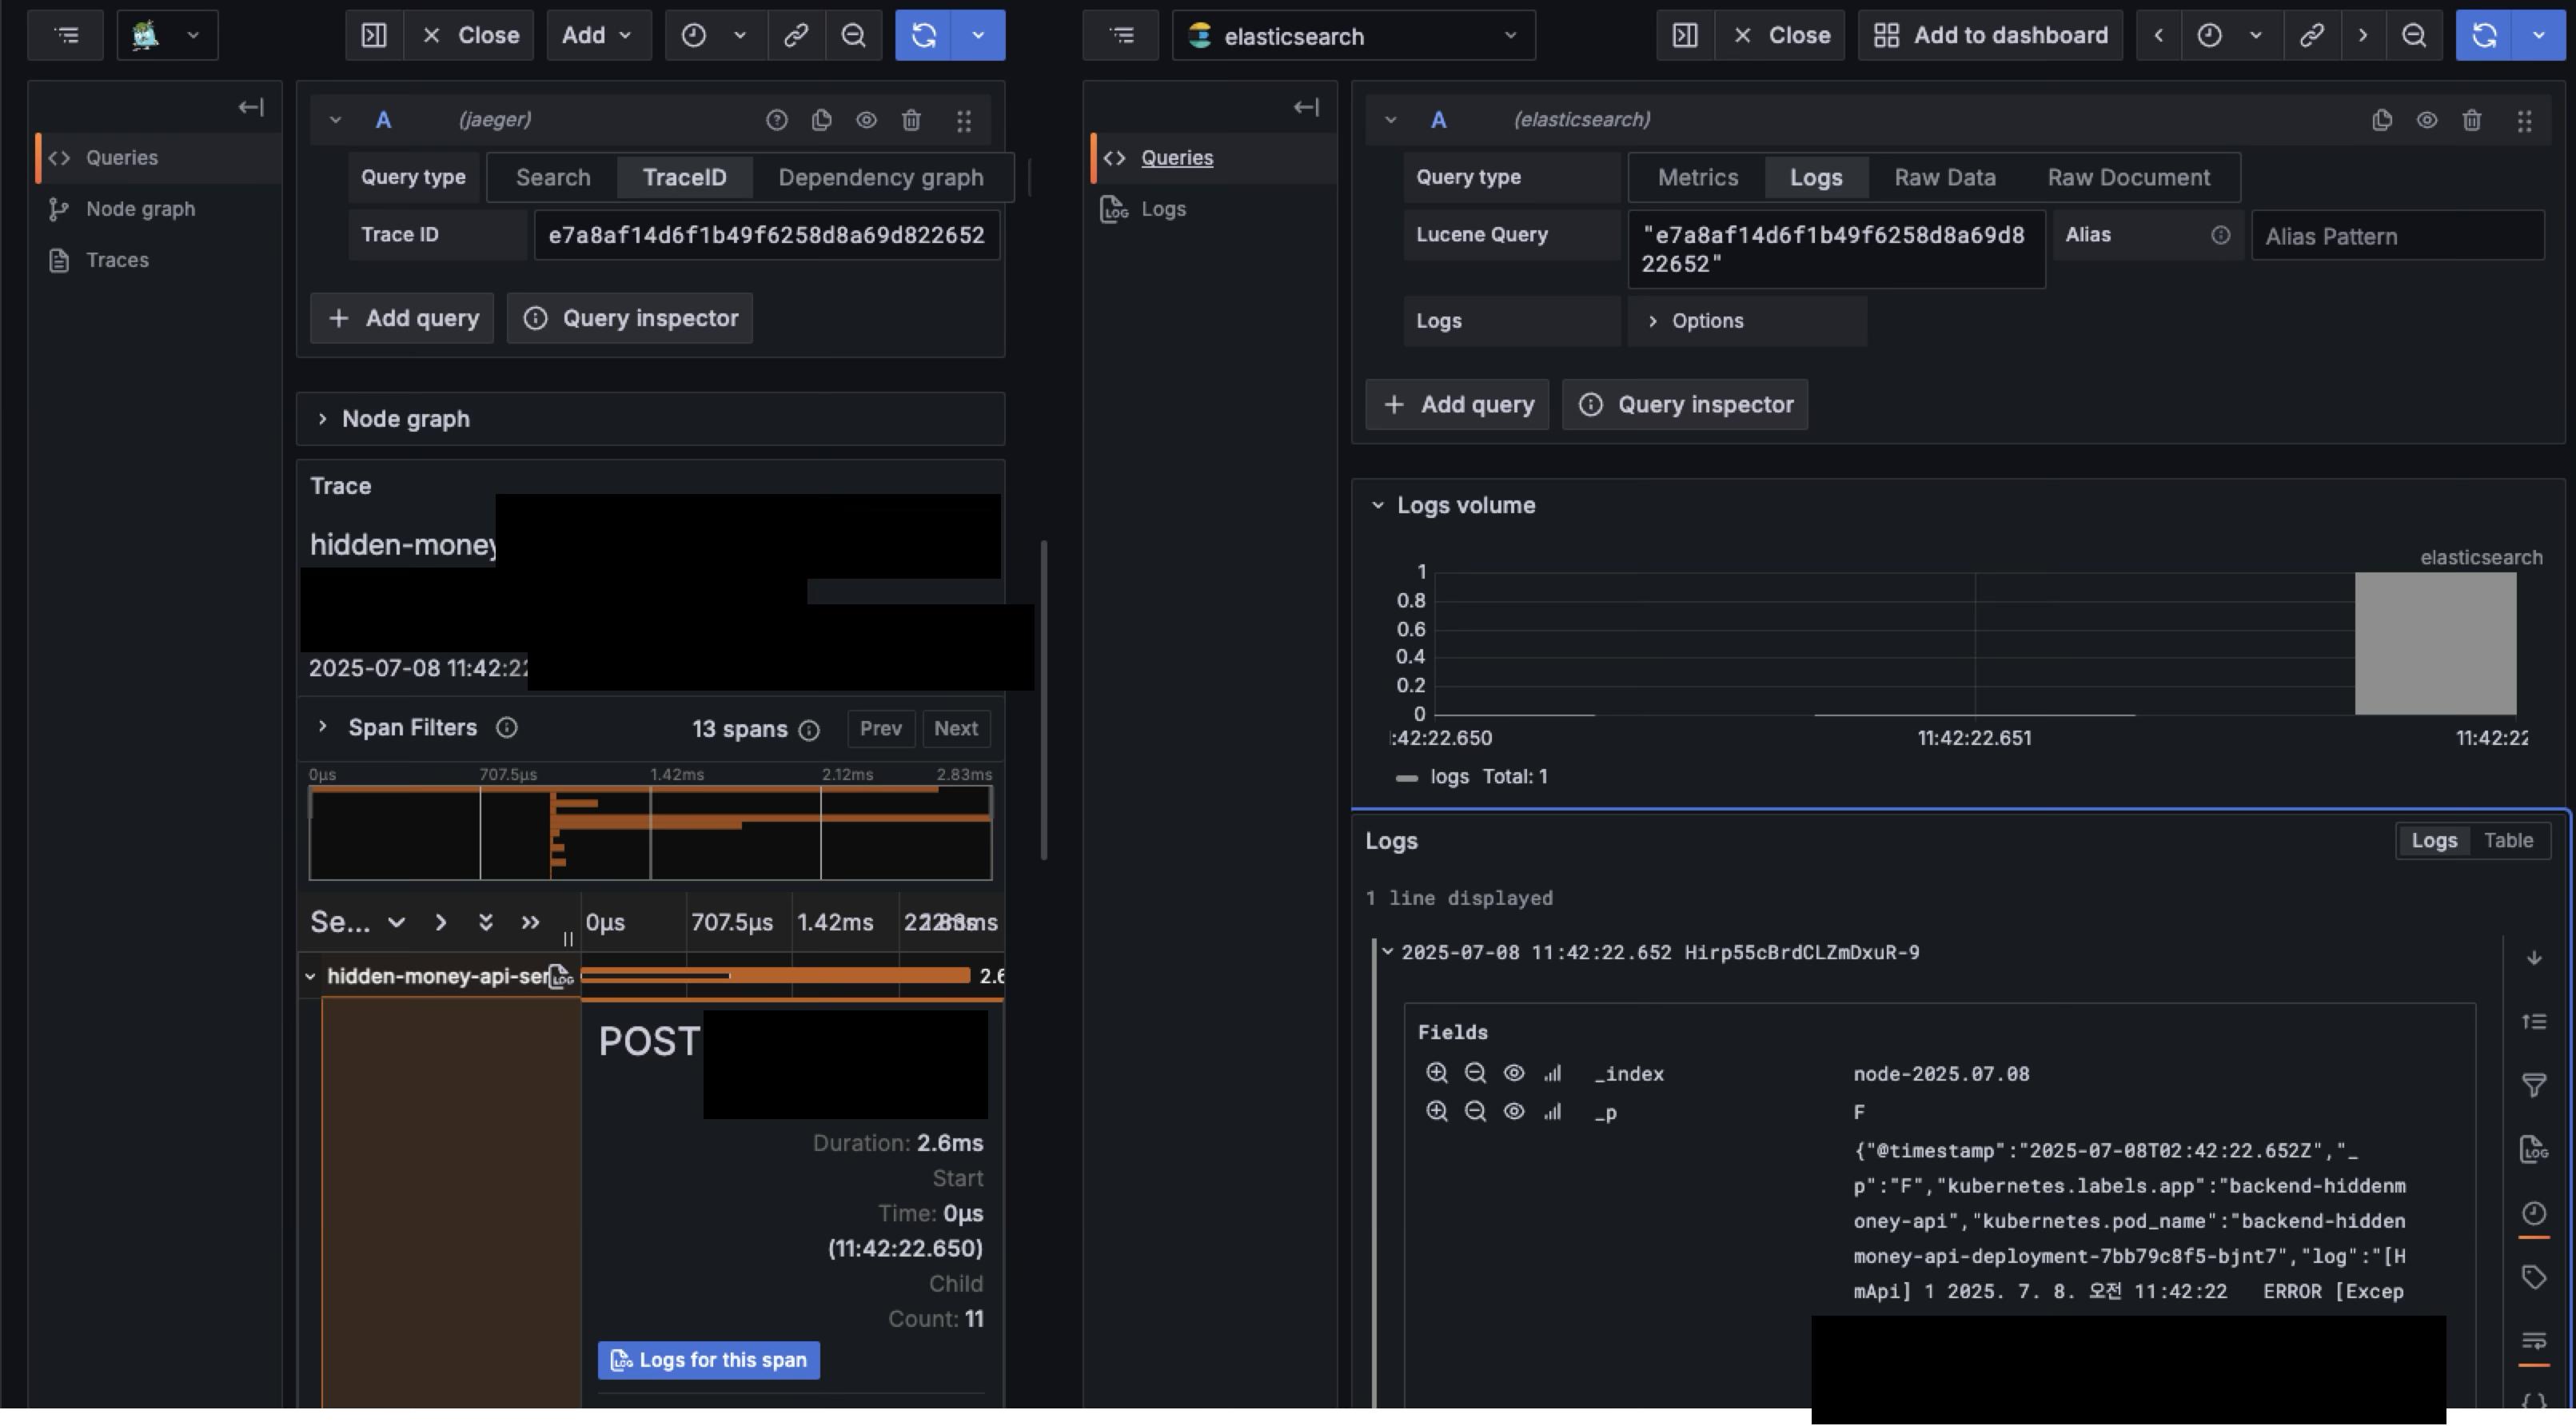
Task: Switch query type to Dependency graph
Action: [880, 177]
